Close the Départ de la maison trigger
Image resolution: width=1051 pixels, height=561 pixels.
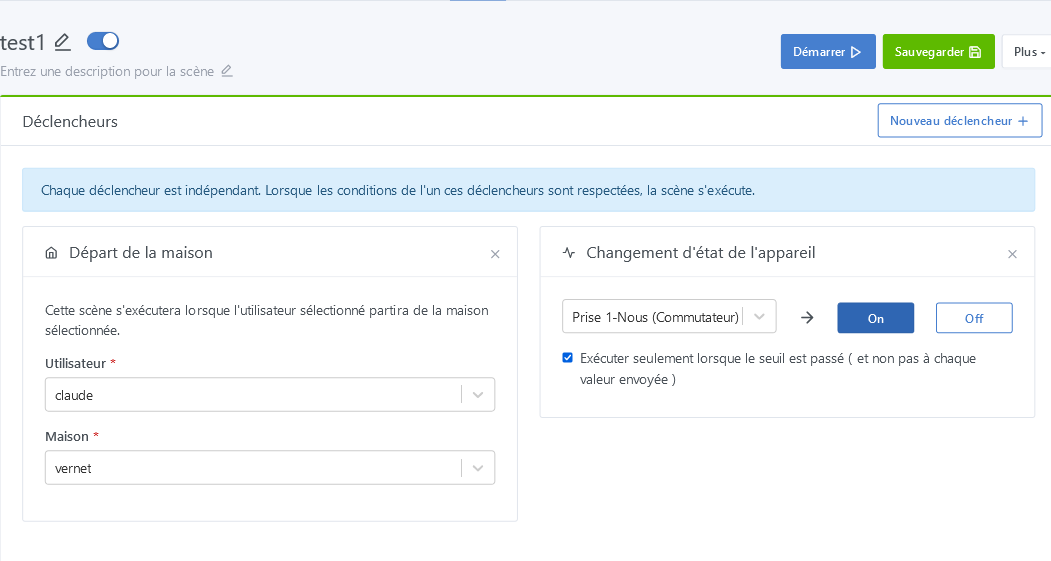pyautogui.click(x=495, y=254)
